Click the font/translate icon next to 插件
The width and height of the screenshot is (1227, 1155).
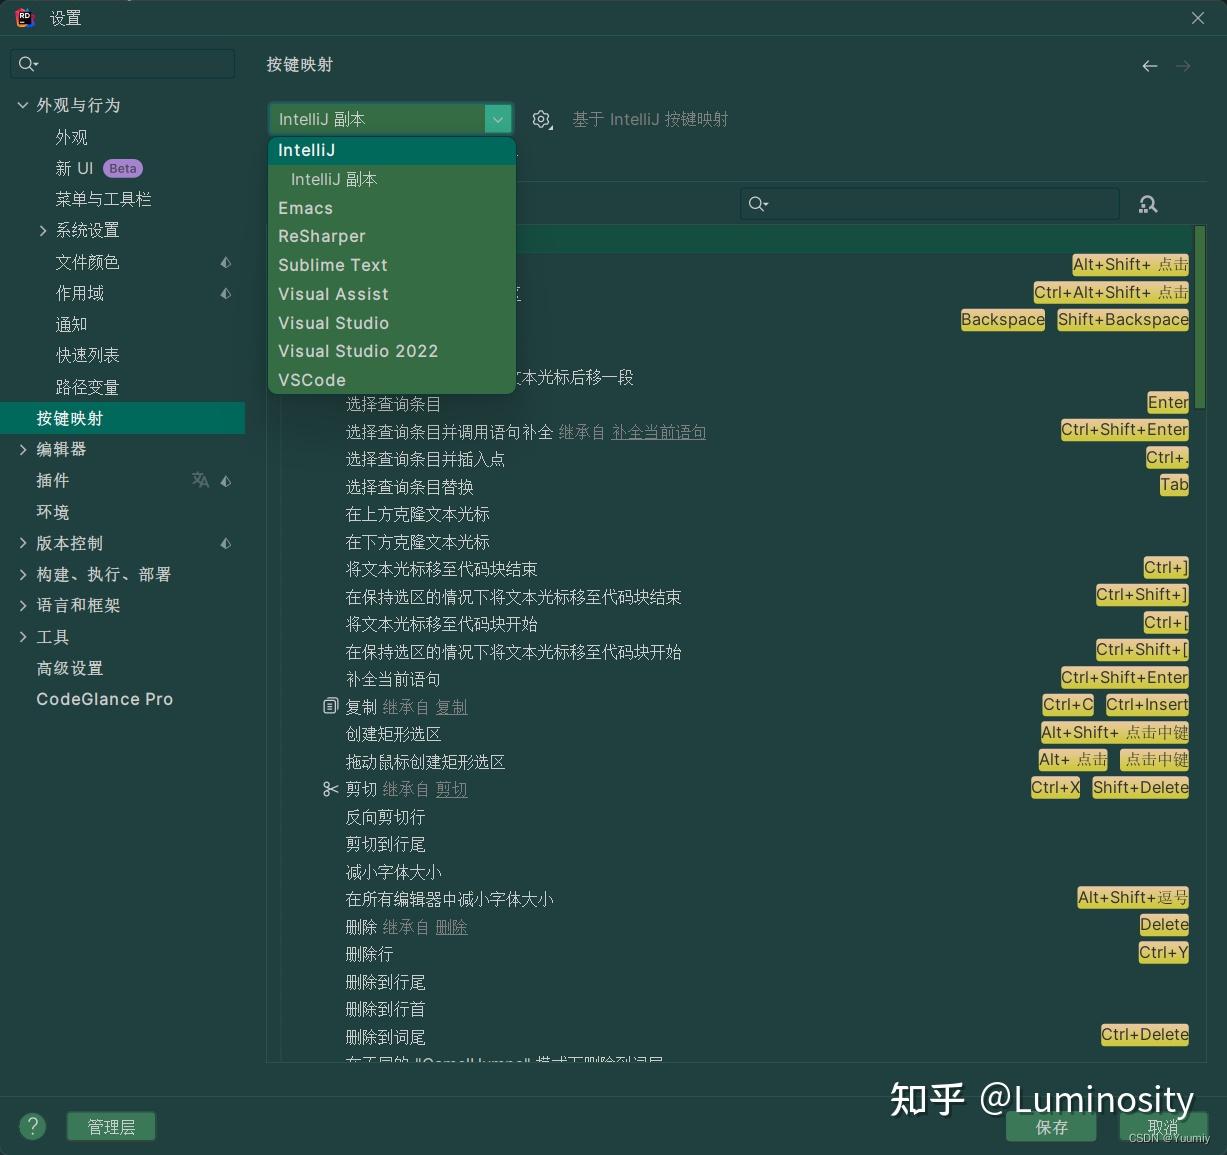tap(200, 481)
